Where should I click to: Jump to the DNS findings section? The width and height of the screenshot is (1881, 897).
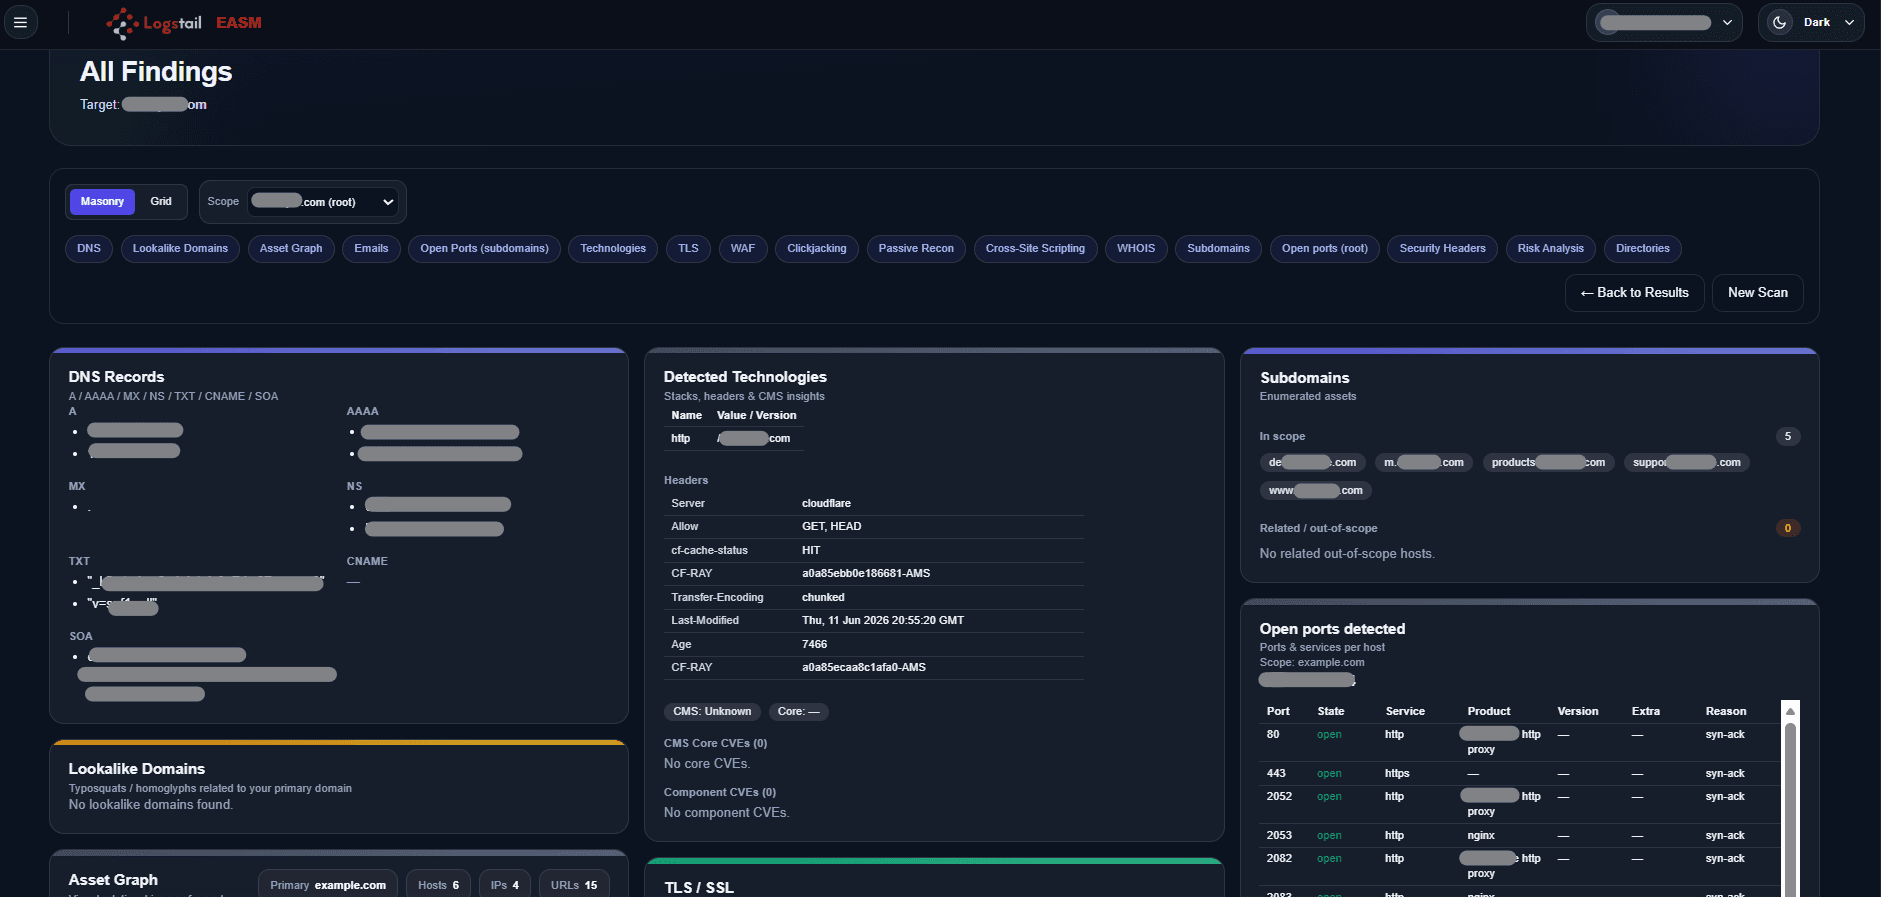coord(89,248)
